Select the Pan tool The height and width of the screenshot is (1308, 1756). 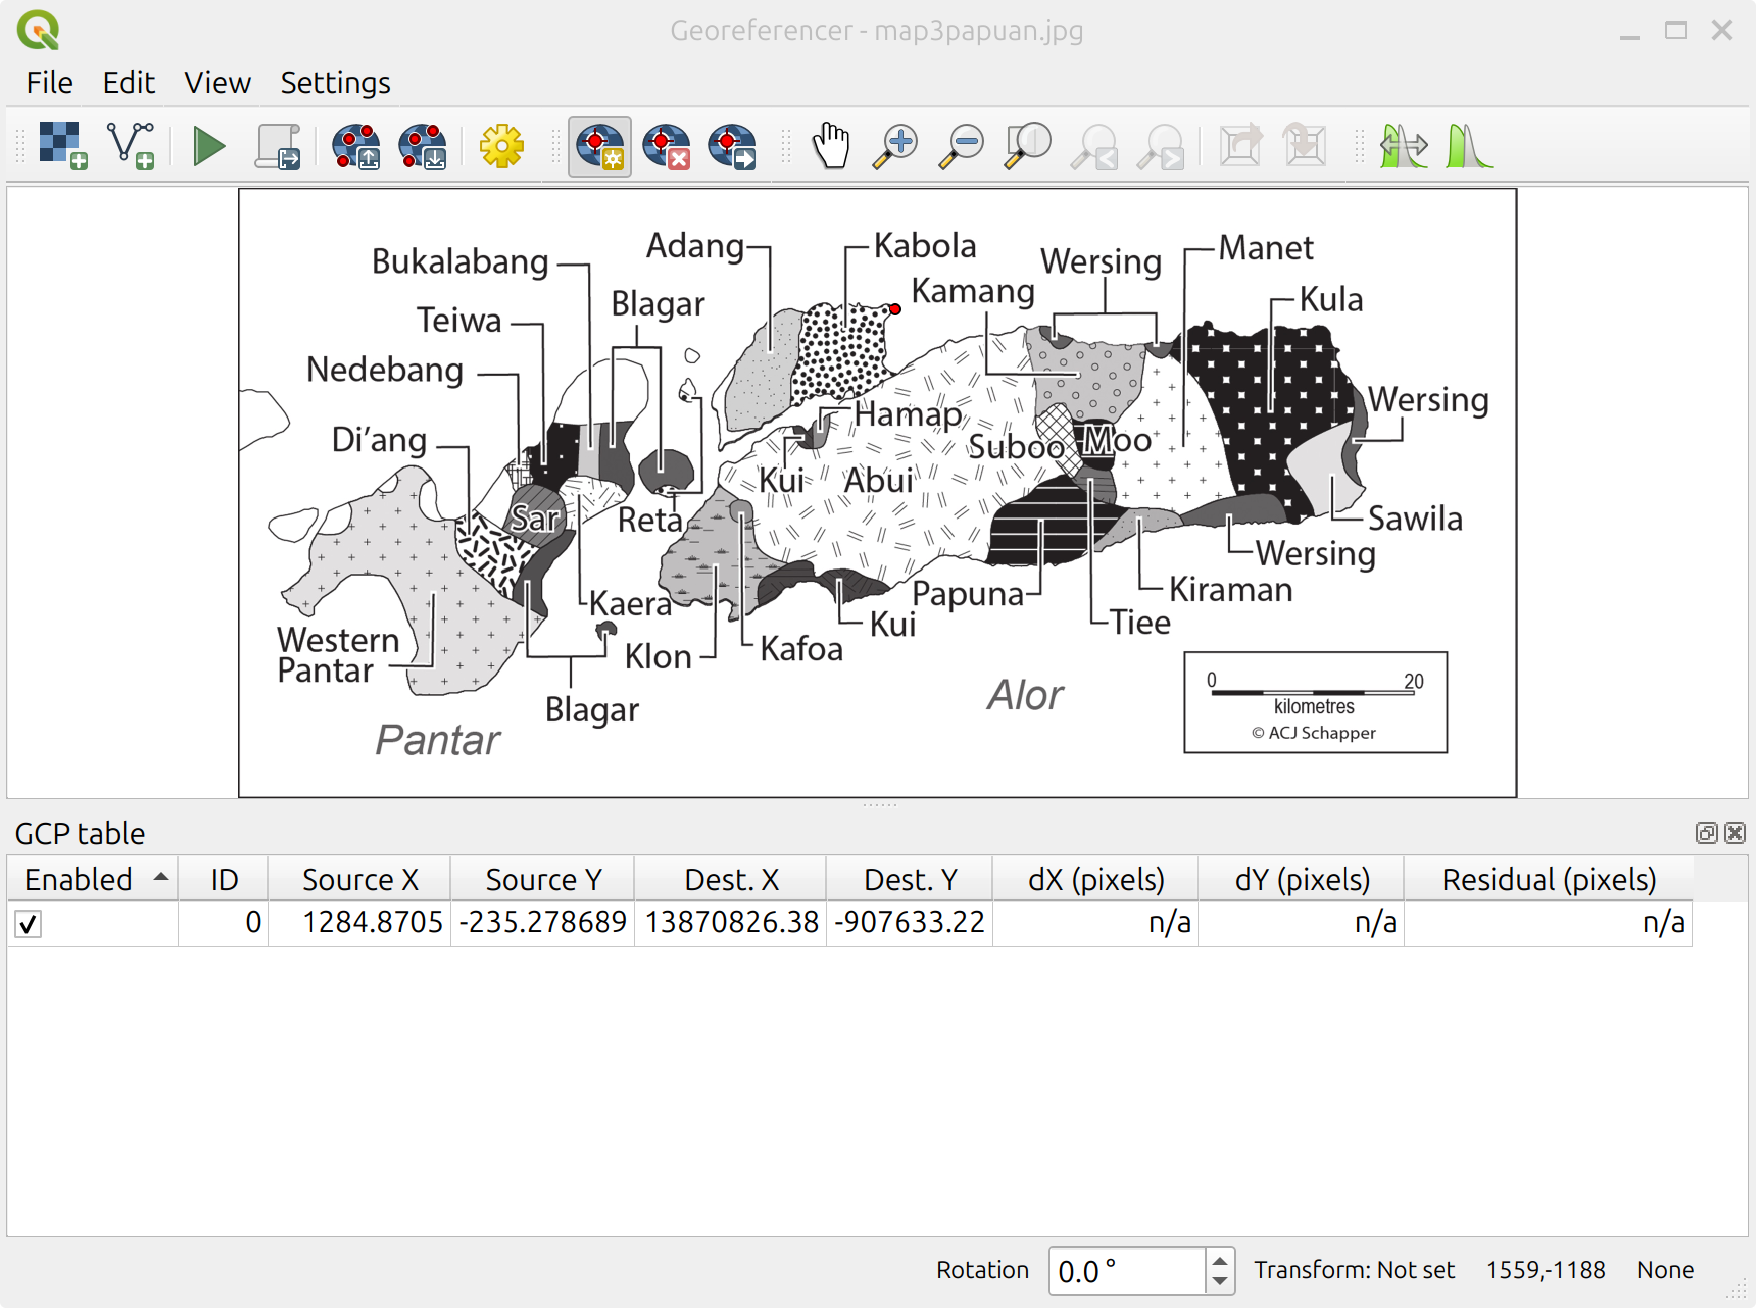tap(831, 145)
